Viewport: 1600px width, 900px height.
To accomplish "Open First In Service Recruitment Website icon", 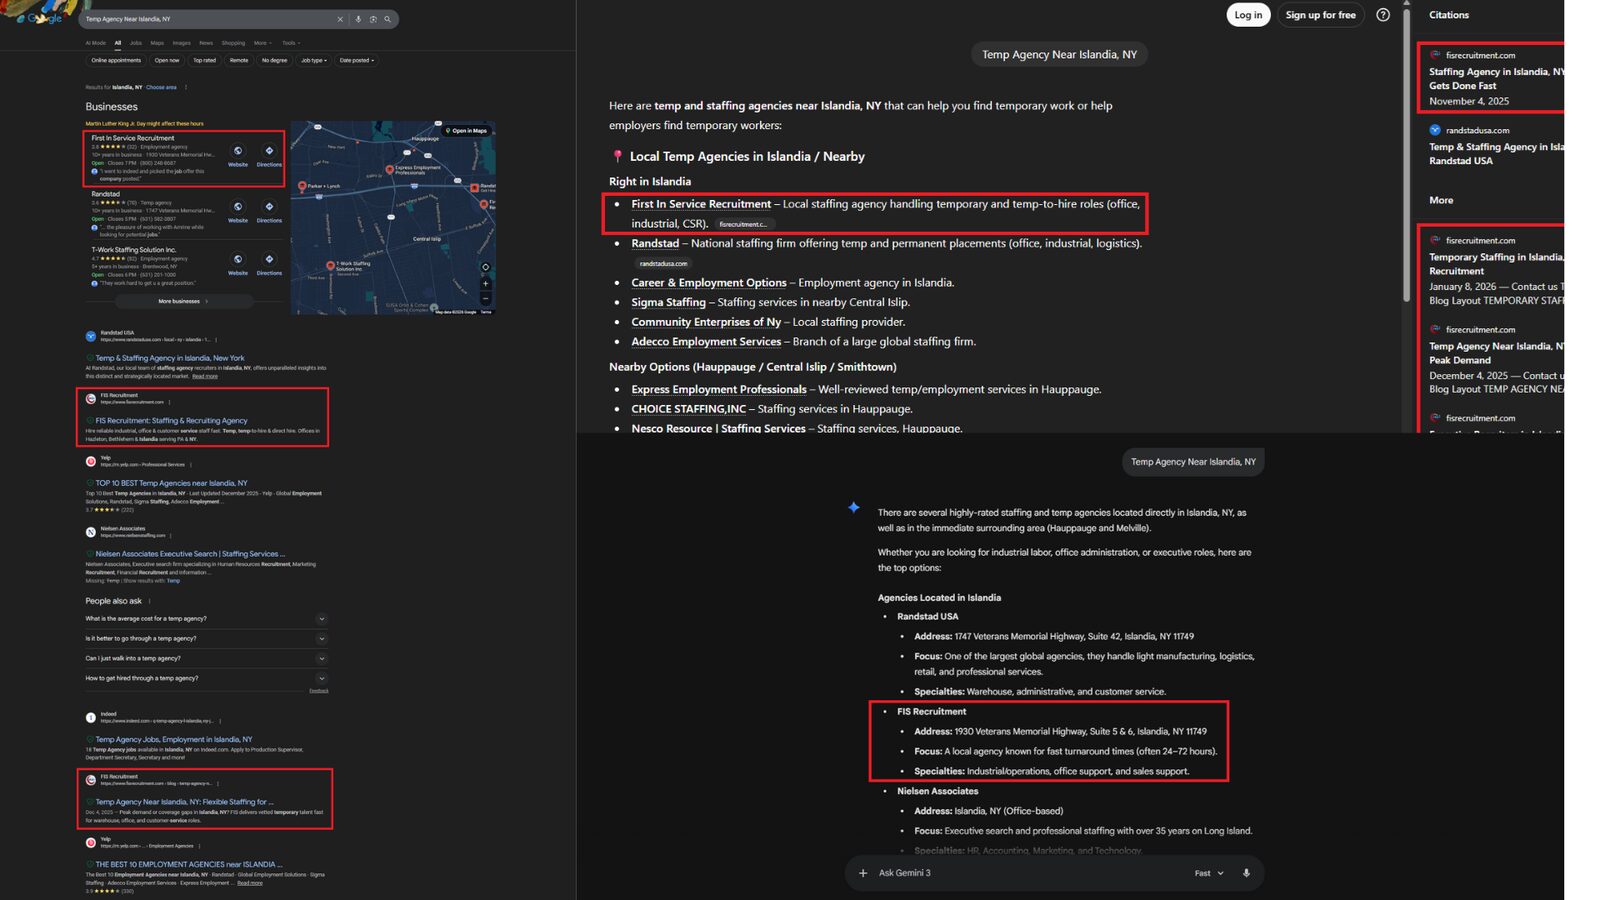I will [238, 151].
